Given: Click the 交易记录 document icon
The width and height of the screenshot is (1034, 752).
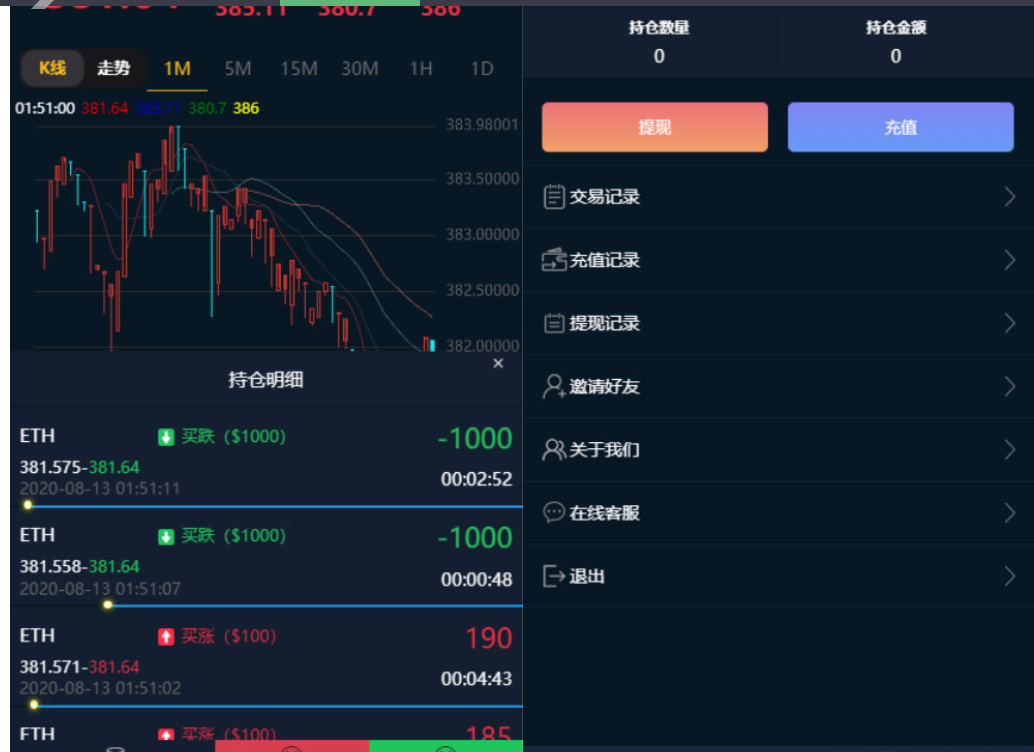Looking at the screenshot, I should (x=553, y=197).
